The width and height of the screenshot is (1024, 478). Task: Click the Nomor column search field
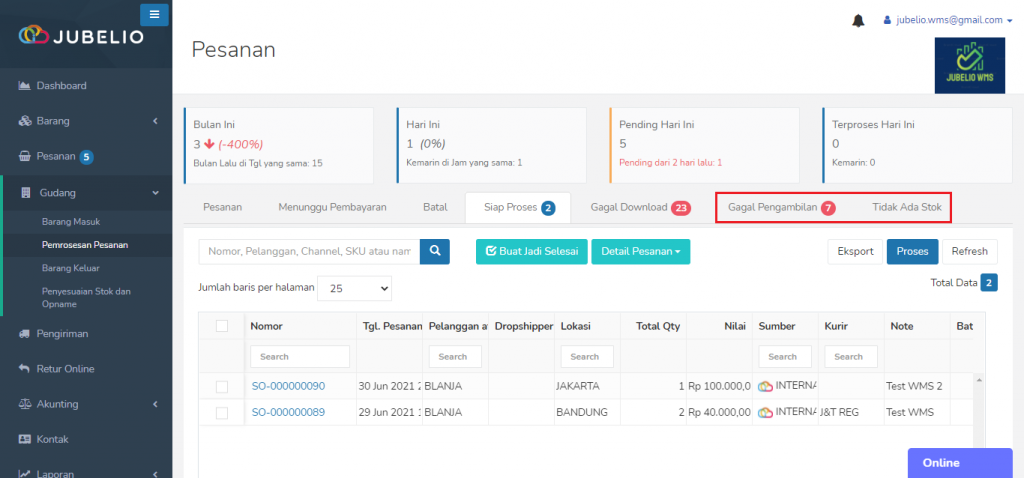pos(300,357)
